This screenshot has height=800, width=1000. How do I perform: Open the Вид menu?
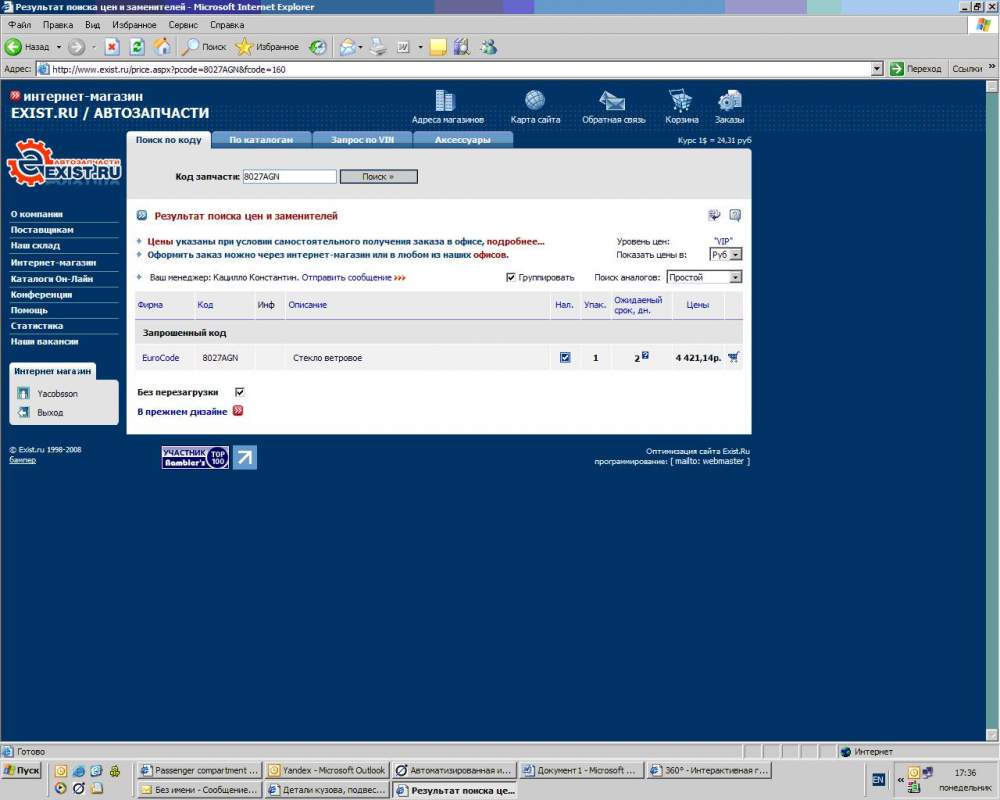pos(92,25)
